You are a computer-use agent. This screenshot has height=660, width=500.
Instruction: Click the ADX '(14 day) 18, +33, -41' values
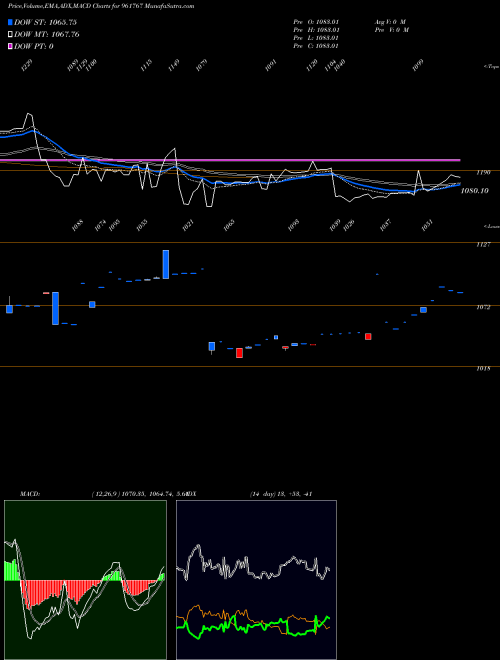(x=281, y=494)
